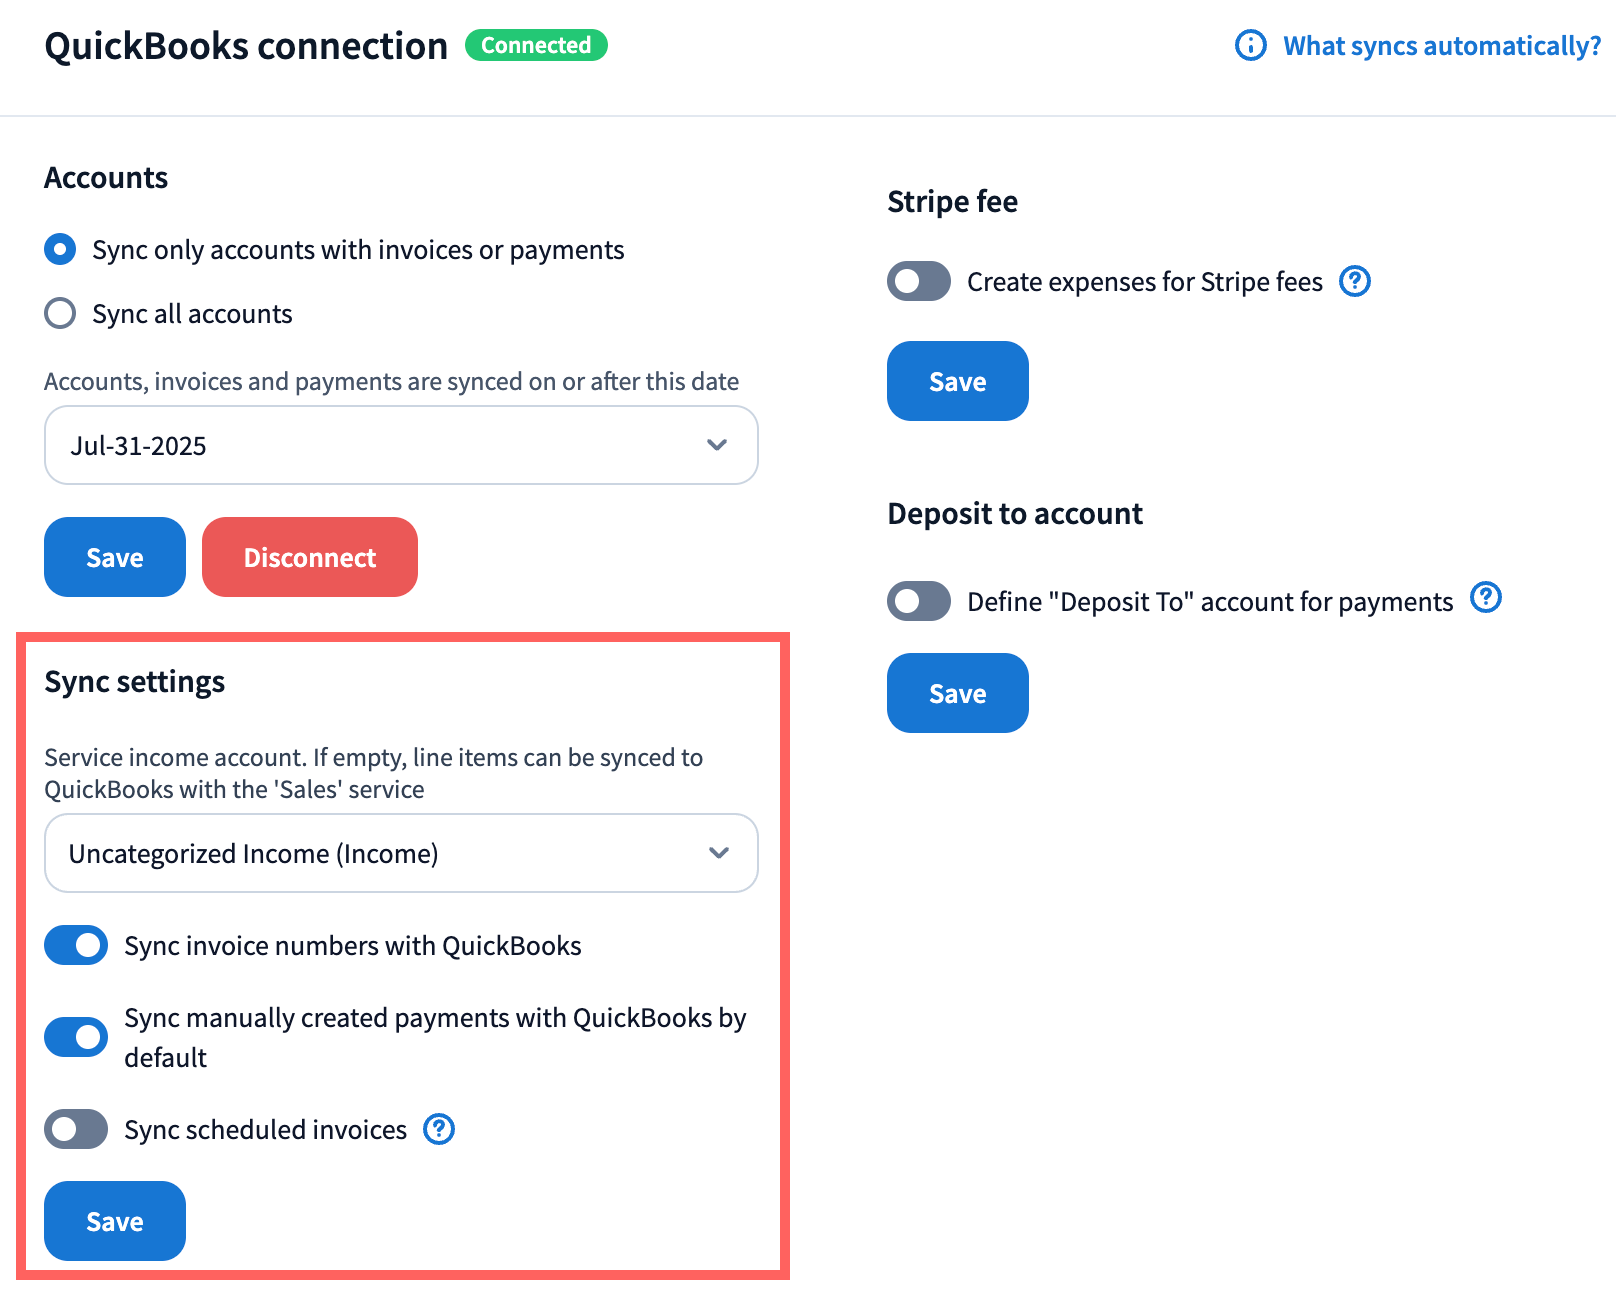Viewport: 1616px width, 1290px height.
Task: Select Sync all accounts radio button
Action: coord(60,314)
